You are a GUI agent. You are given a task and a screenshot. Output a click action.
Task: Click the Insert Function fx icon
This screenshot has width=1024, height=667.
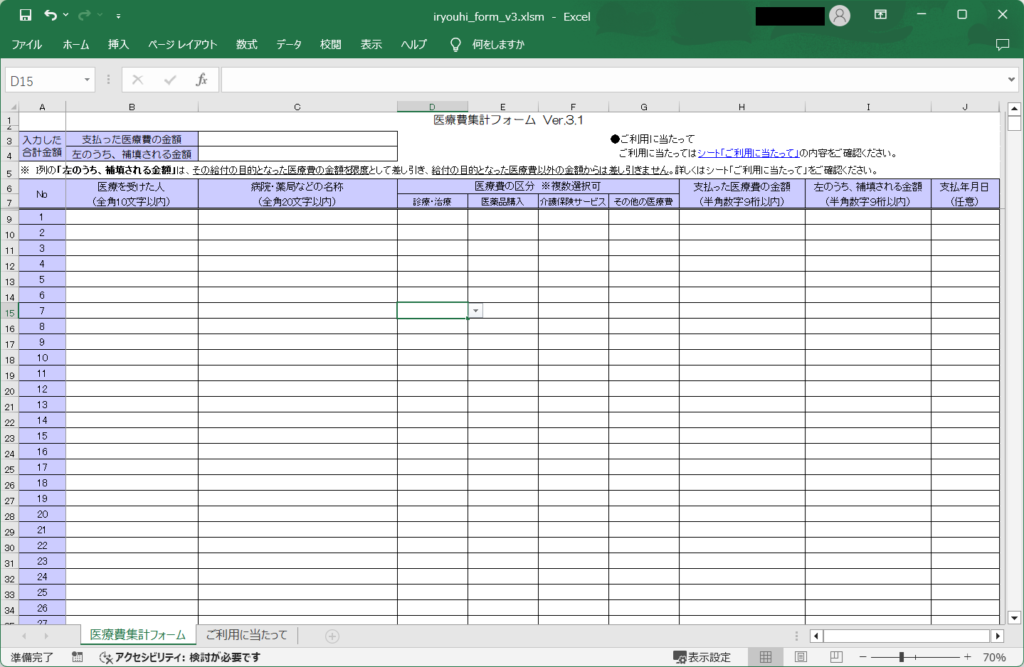coord(201,79)
